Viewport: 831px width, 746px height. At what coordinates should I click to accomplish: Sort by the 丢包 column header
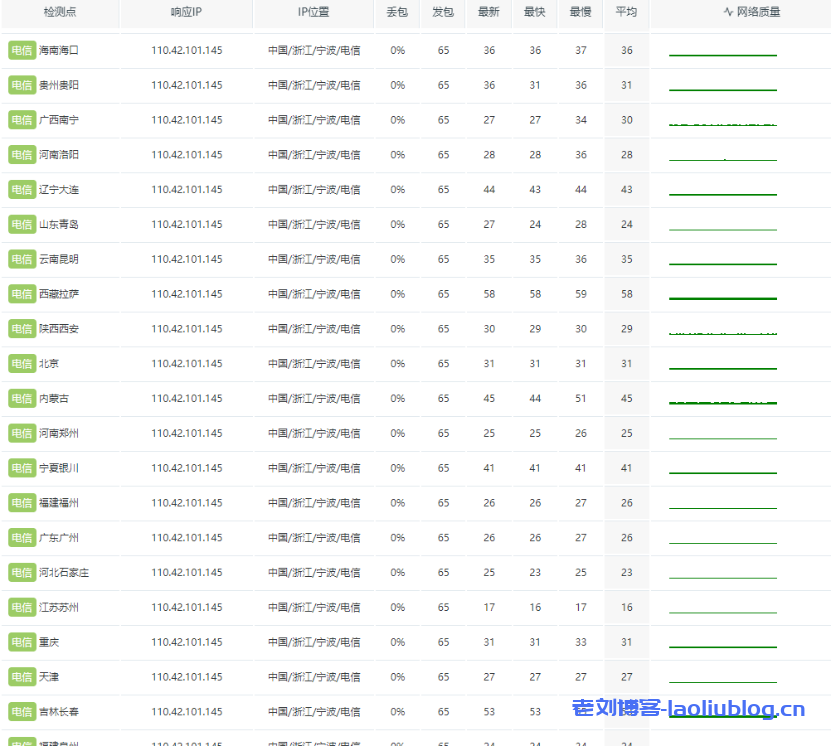pos(397,12)
